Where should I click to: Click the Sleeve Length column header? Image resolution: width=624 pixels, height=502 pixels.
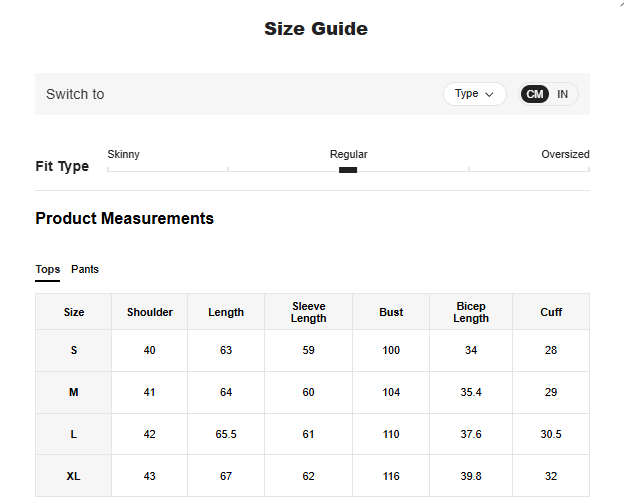308,312
